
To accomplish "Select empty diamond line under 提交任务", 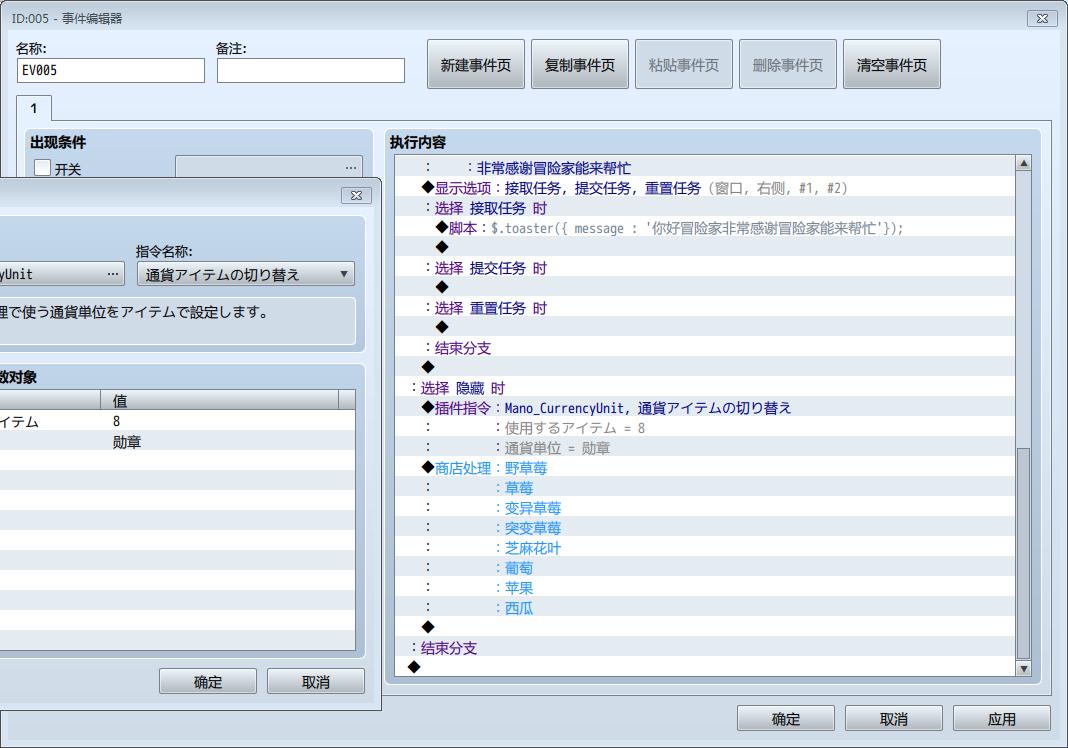I will pyautogui.click(x=705, y=287).
